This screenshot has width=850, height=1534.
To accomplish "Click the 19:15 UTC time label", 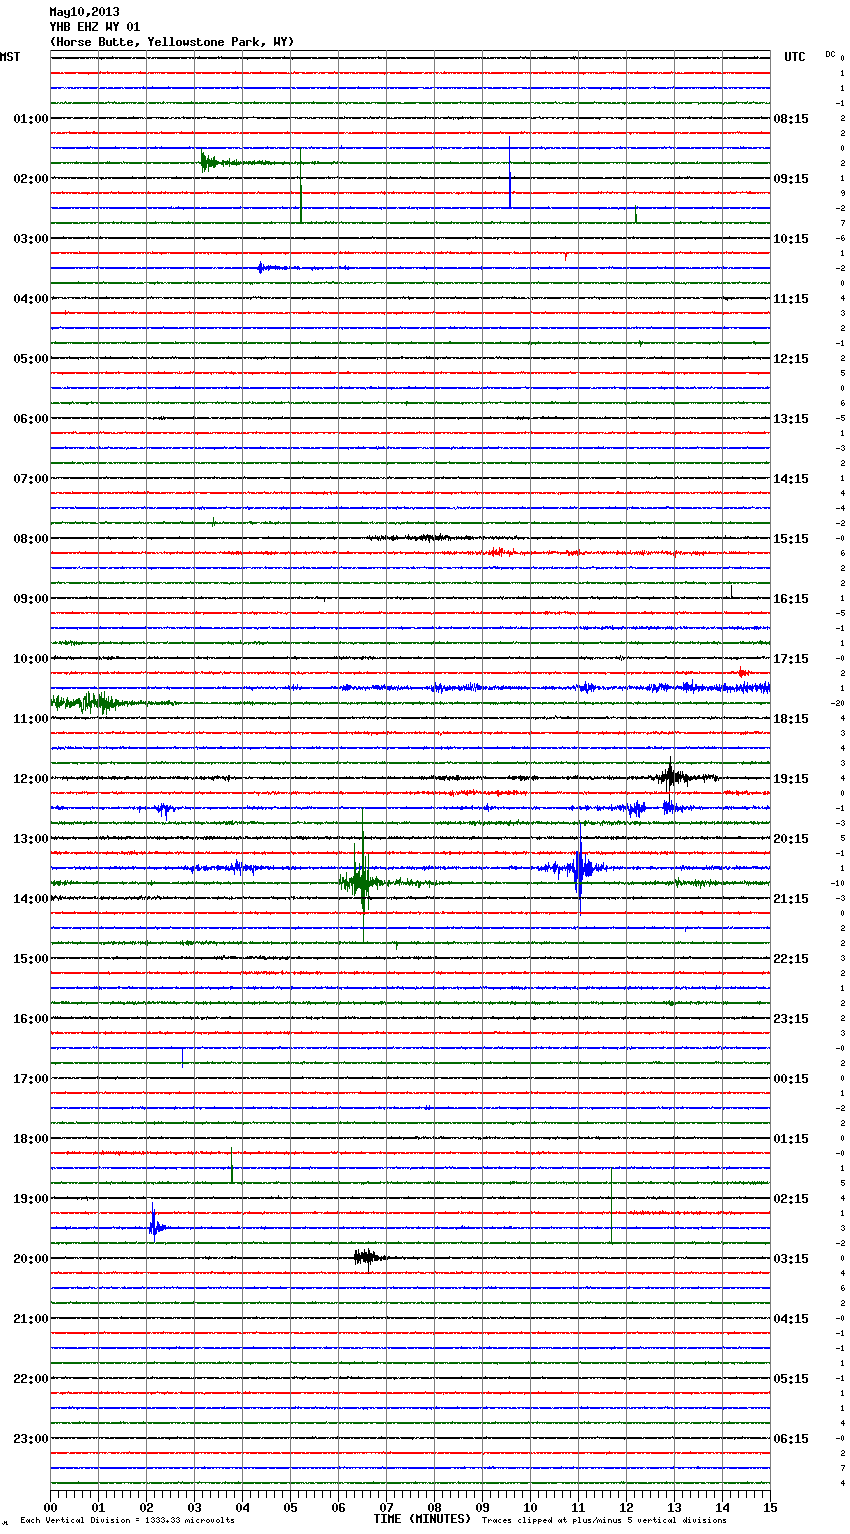I will pyautogui.click(x=791, y=779).
